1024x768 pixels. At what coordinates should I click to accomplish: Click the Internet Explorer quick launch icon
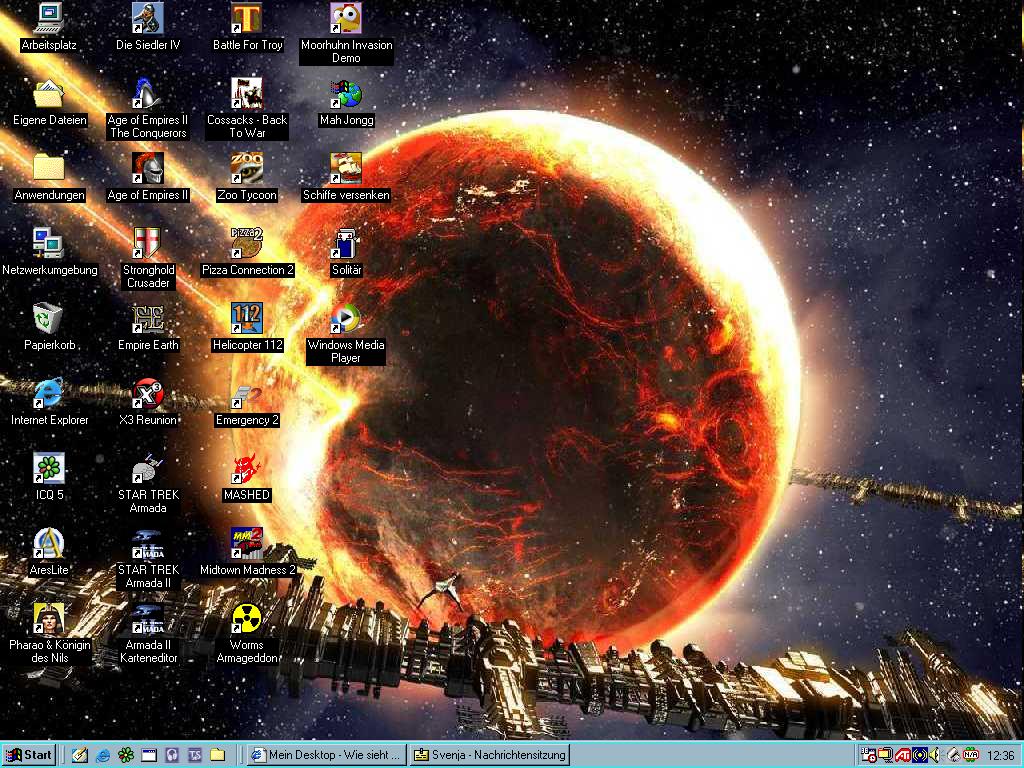[103, 755]
